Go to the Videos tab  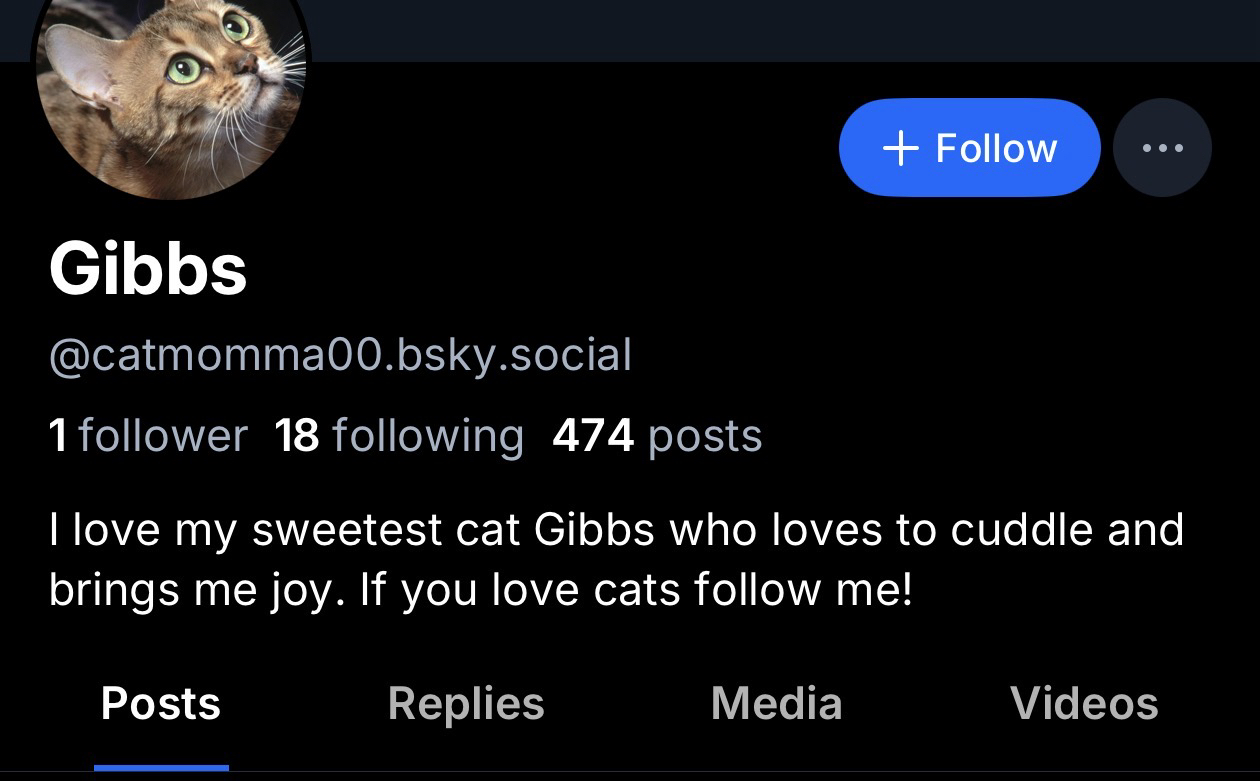coord(1084,703)
